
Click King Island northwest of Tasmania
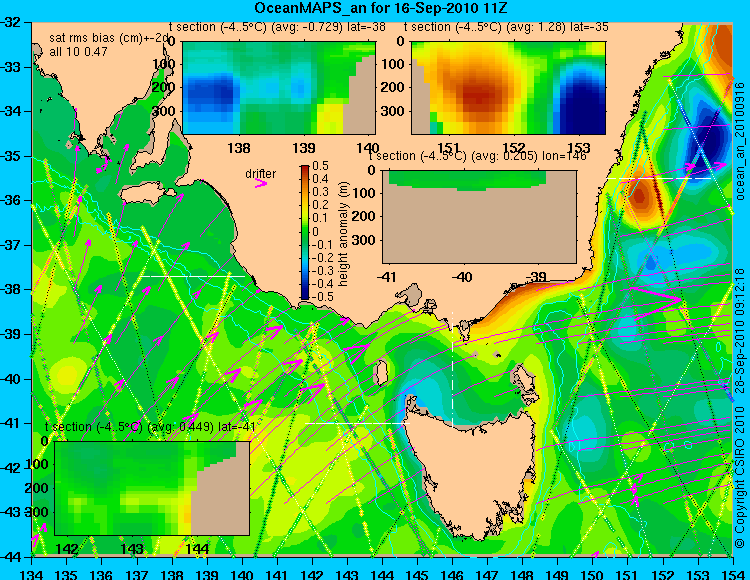[382, 373]
